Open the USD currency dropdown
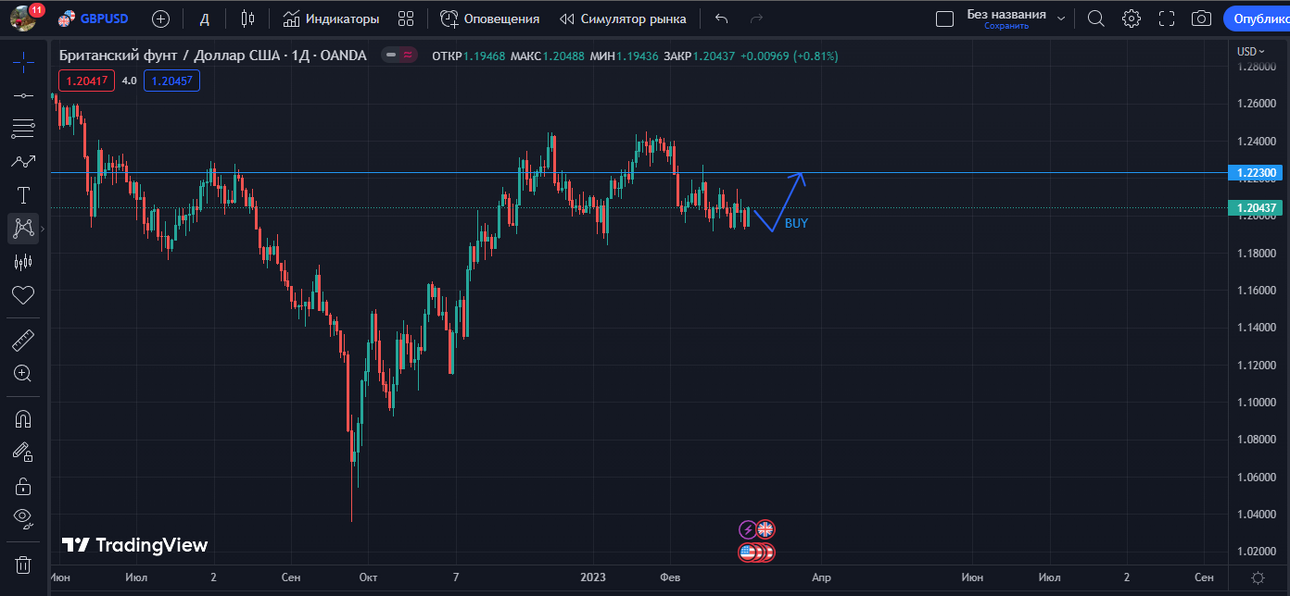This screenshot has height=596, width=1290. click(x=1250, y=51)
